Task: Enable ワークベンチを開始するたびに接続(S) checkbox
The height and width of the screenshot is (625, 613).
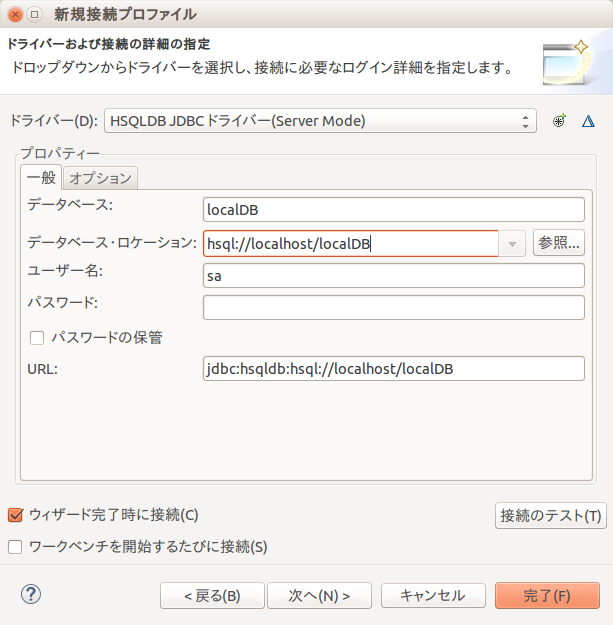Action: [x=15, y=547]
